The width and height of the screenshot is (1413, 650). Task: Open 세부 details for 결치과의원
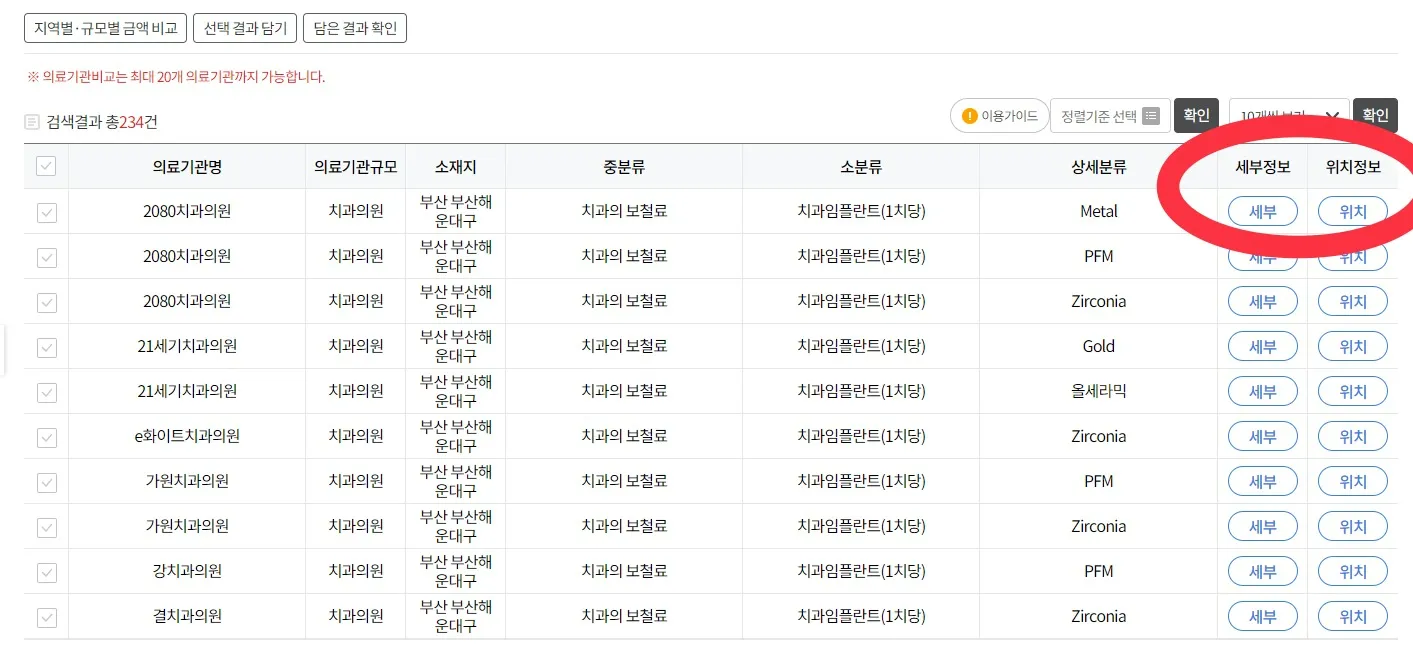[x=1263, y=616]
